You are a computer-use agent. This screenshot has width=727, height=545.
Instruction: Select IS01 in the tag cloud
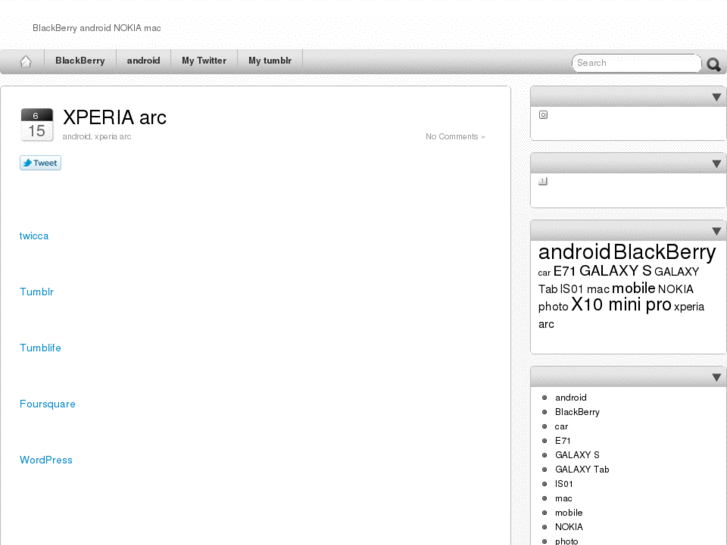point(571,289)
